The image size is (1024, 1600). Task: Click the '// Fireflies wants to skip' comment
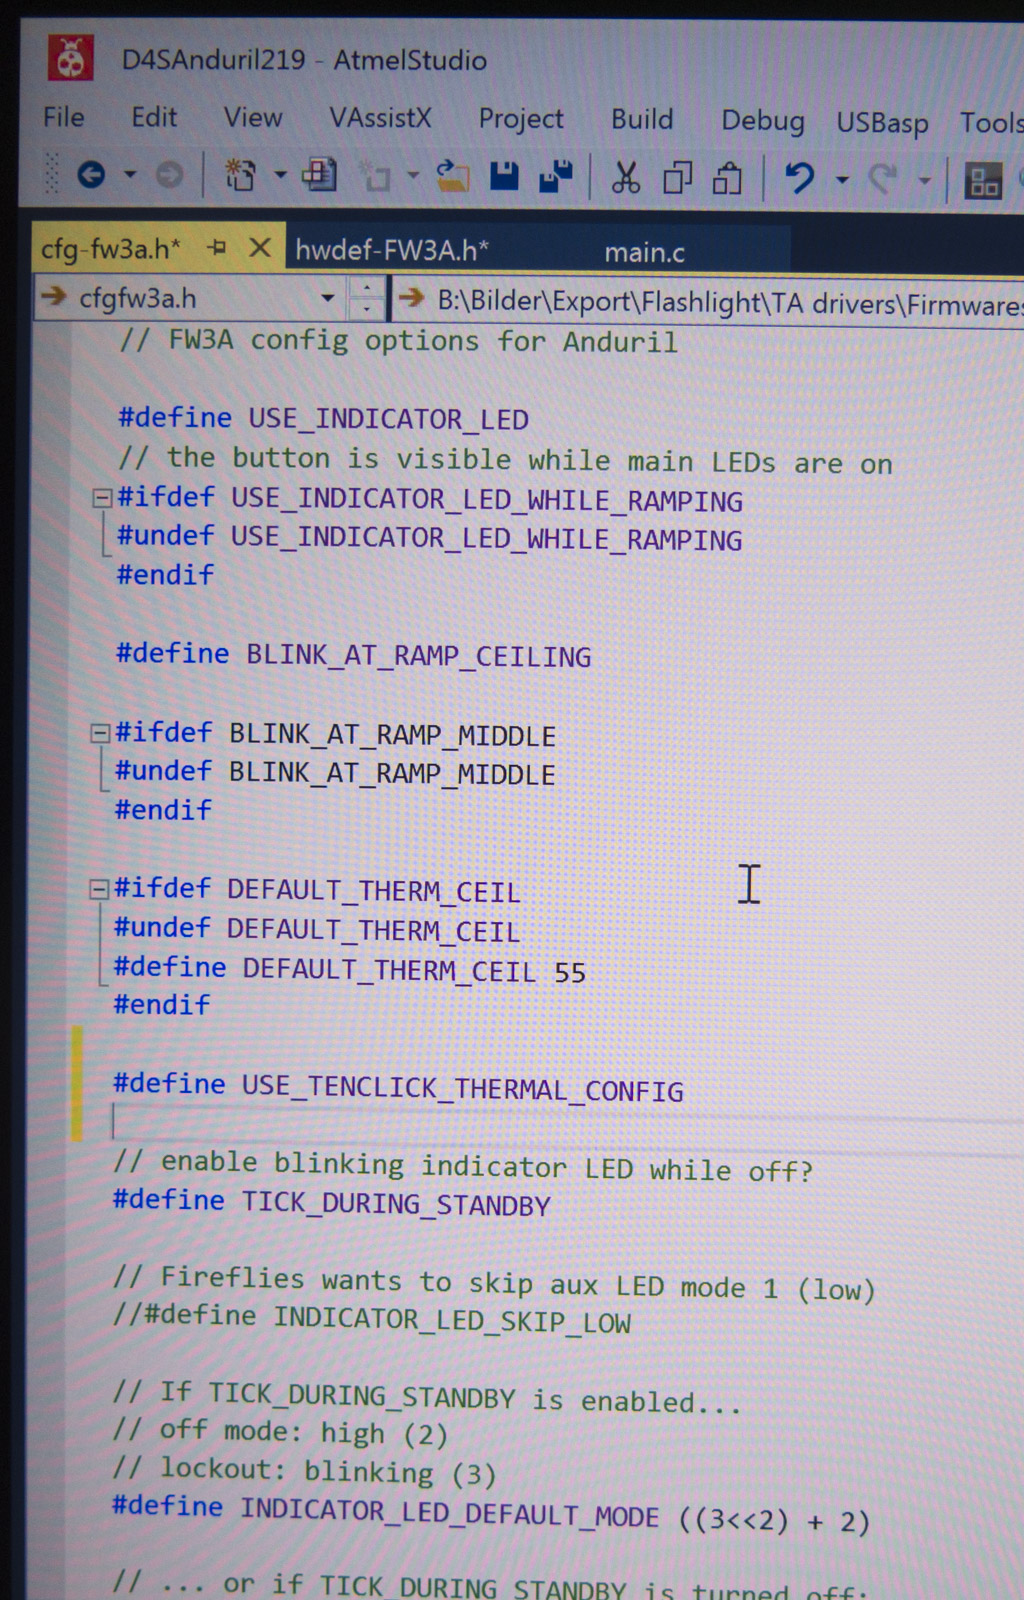pos(494,1283)
